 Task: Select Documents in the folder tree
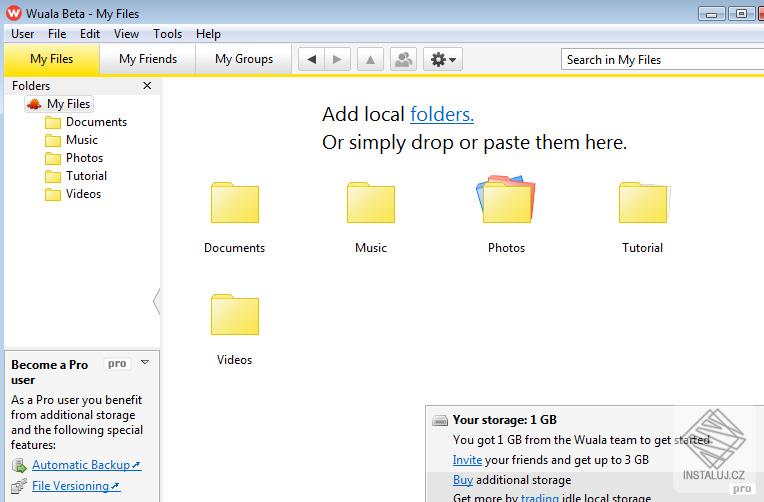pyautogui.click(x=86, y=122)
